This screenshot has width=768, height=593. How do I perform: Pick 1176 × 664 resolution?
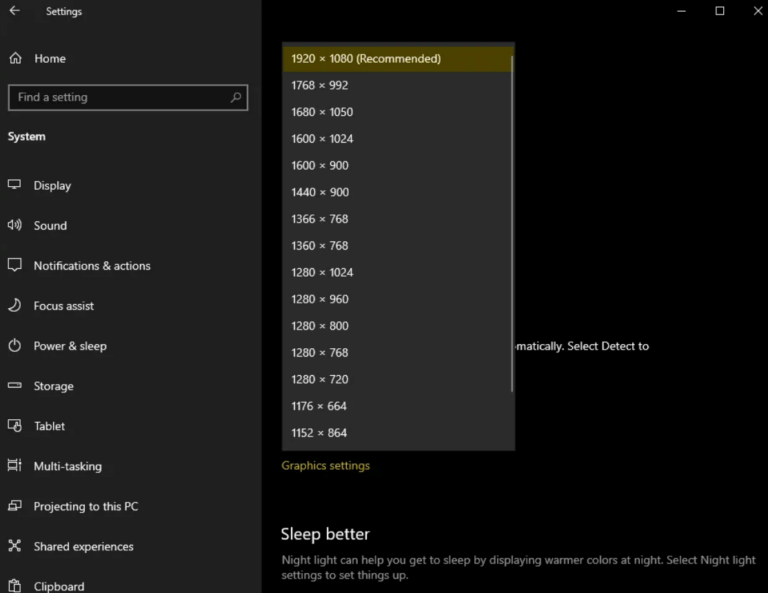(398, 406)
